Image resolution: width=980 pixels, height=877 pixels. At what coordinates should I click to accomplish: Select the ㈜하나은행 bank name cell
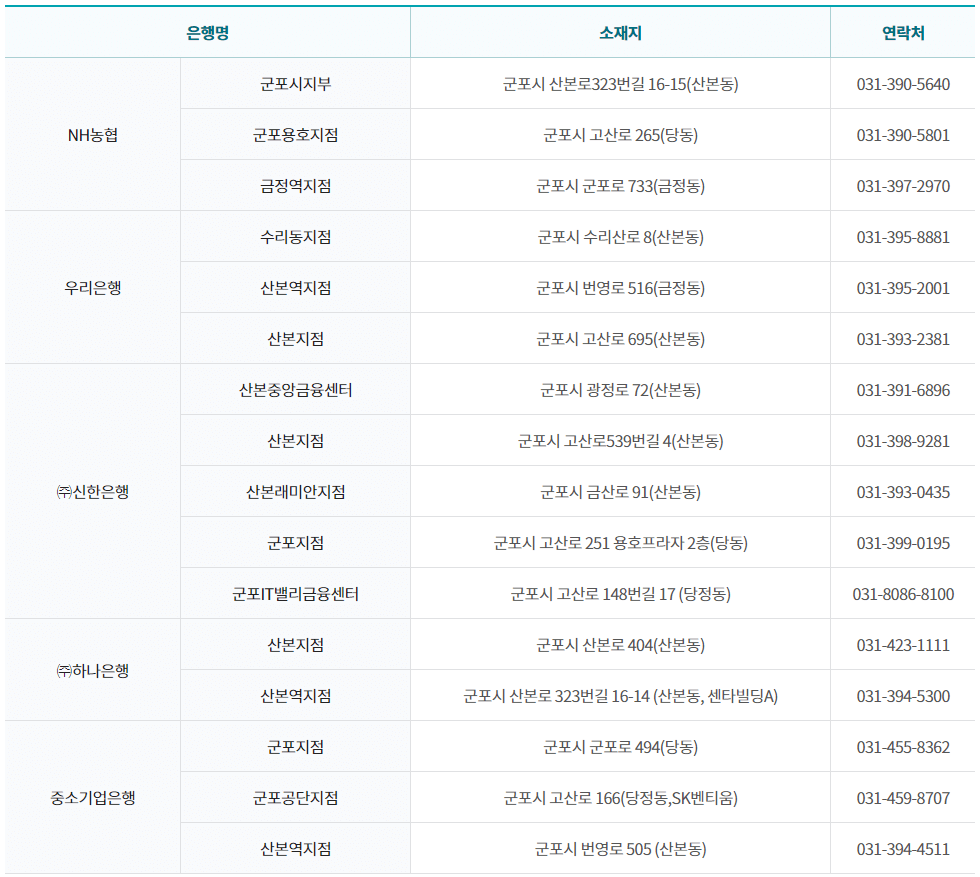tap(91, 669)
